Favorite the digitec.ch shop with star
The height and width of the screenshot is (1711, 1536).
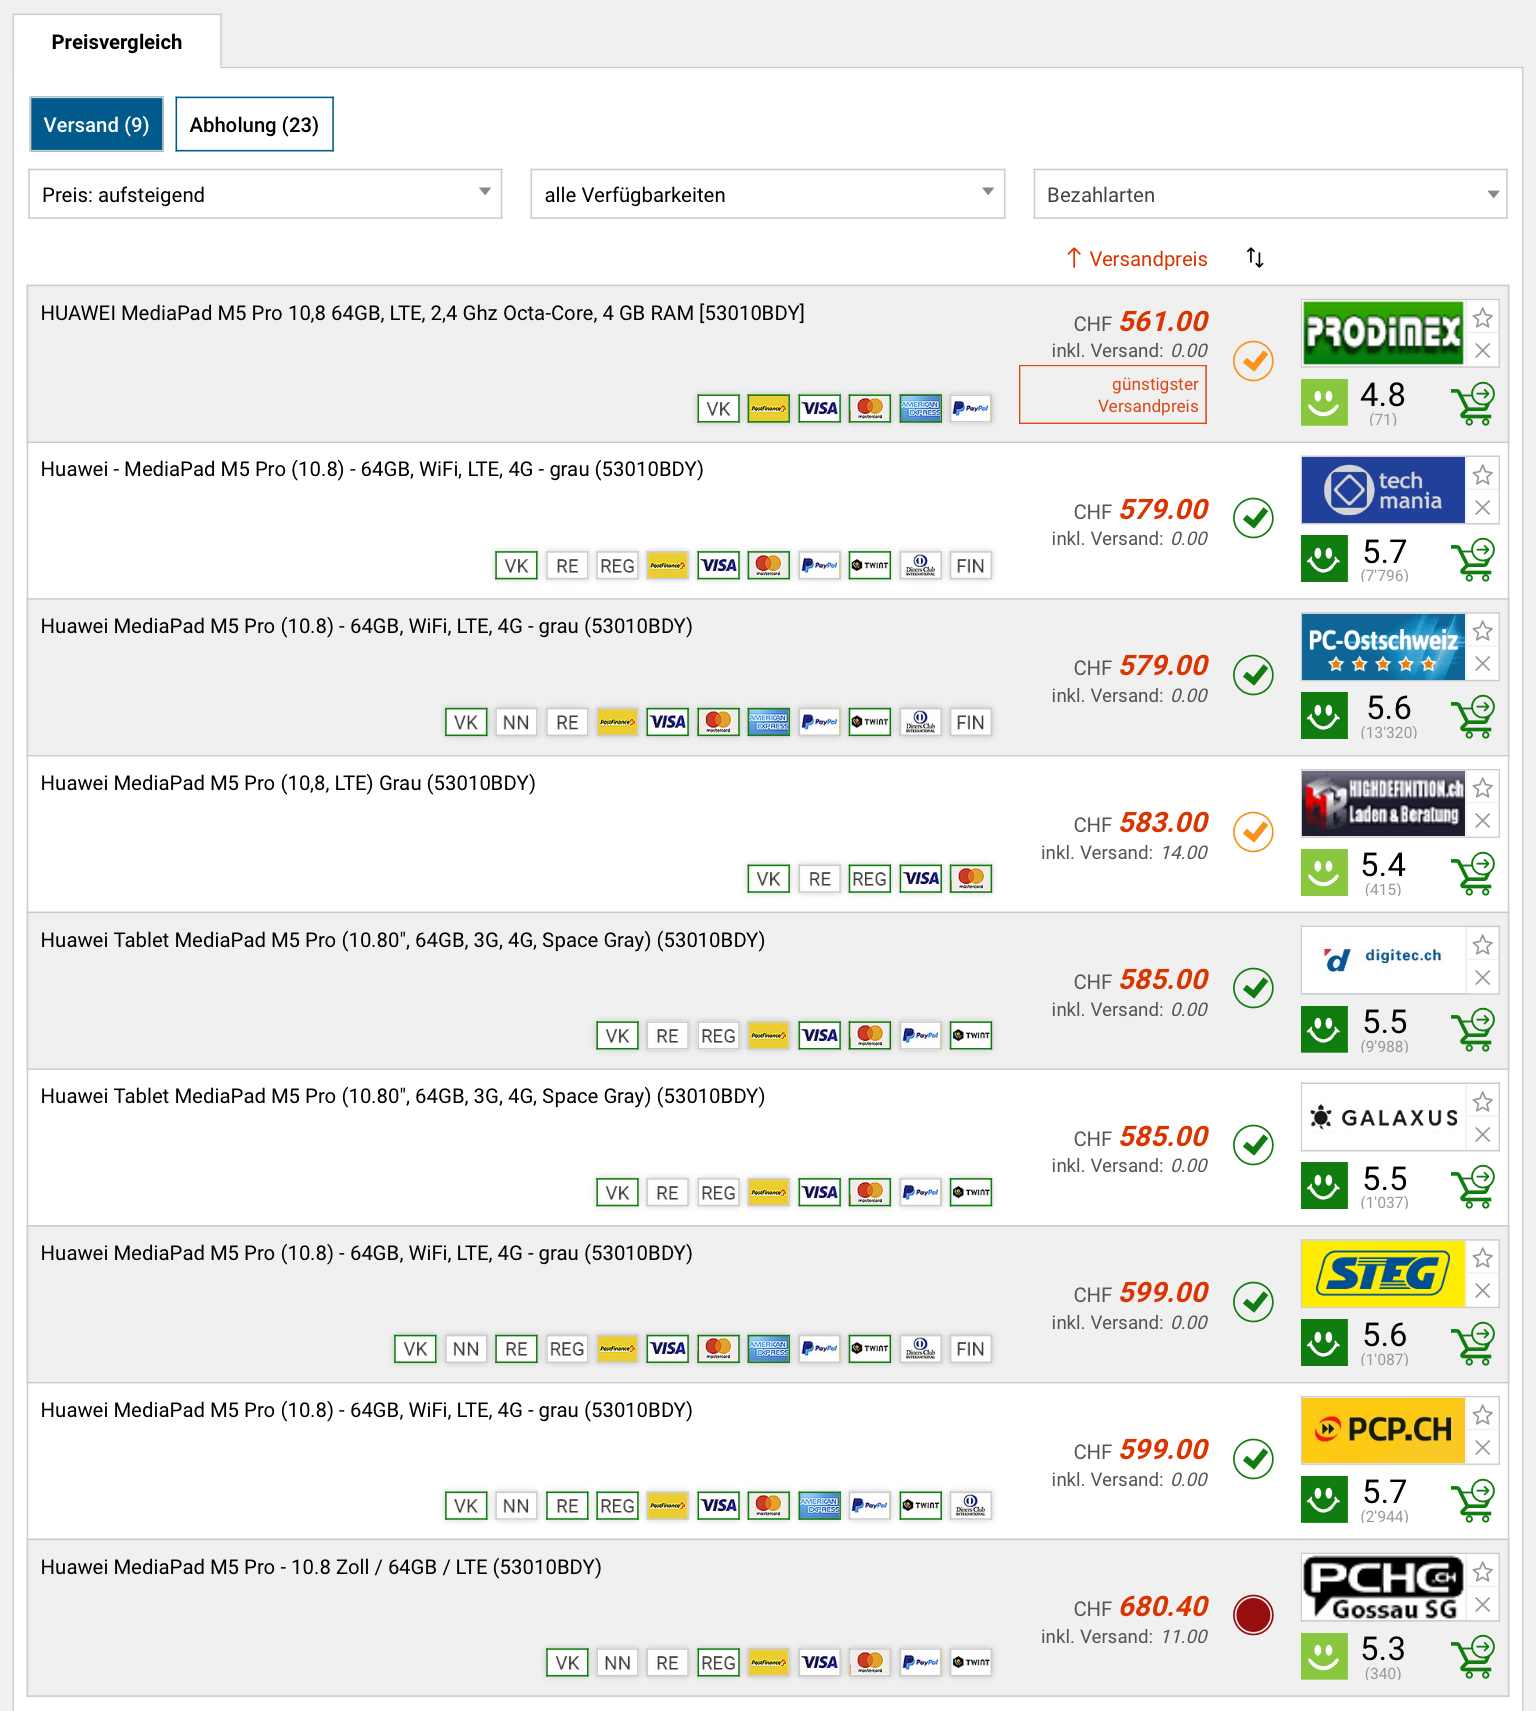pyautogui.click(x=1483, y=945)
